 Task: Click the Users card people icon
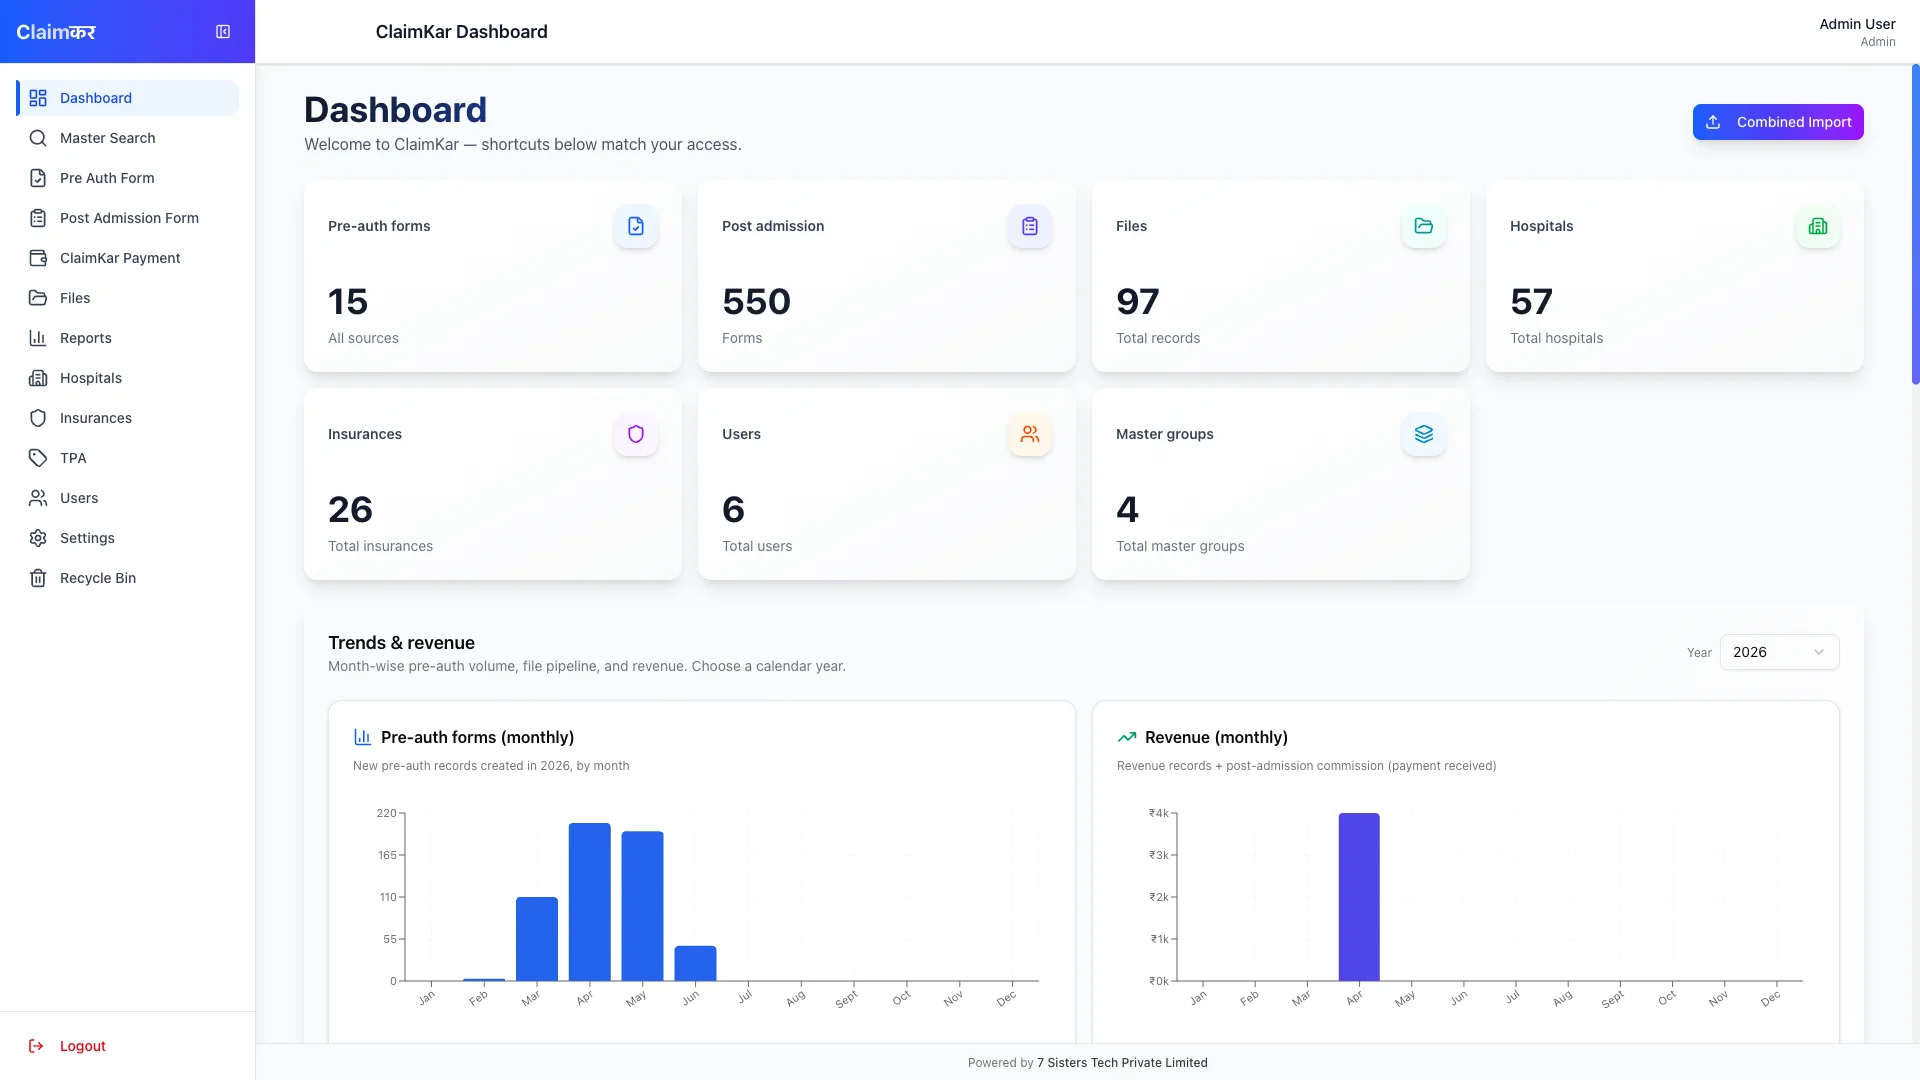pos(1030,434)
